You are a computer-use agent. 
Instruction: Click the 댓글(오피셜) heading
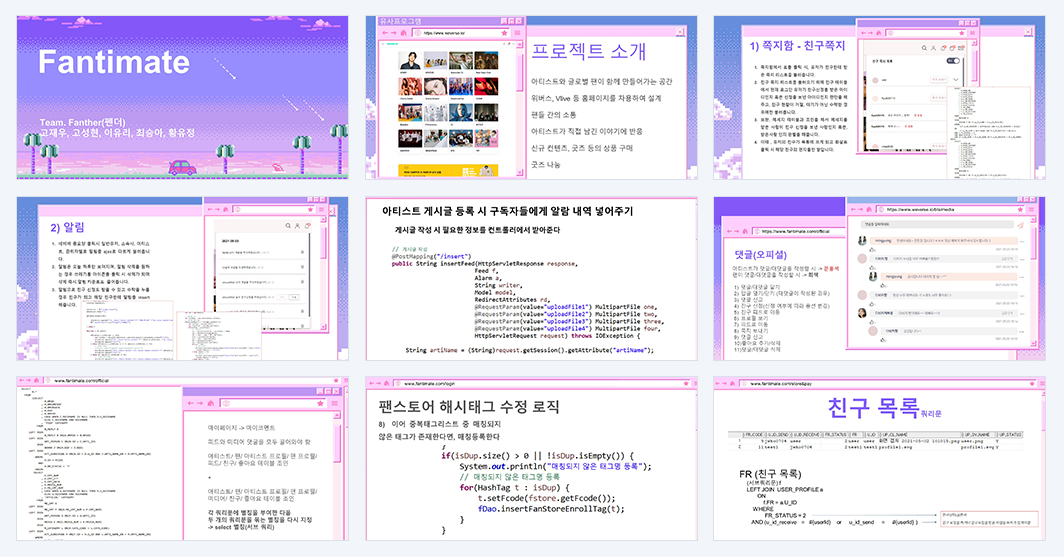point(760,255)
